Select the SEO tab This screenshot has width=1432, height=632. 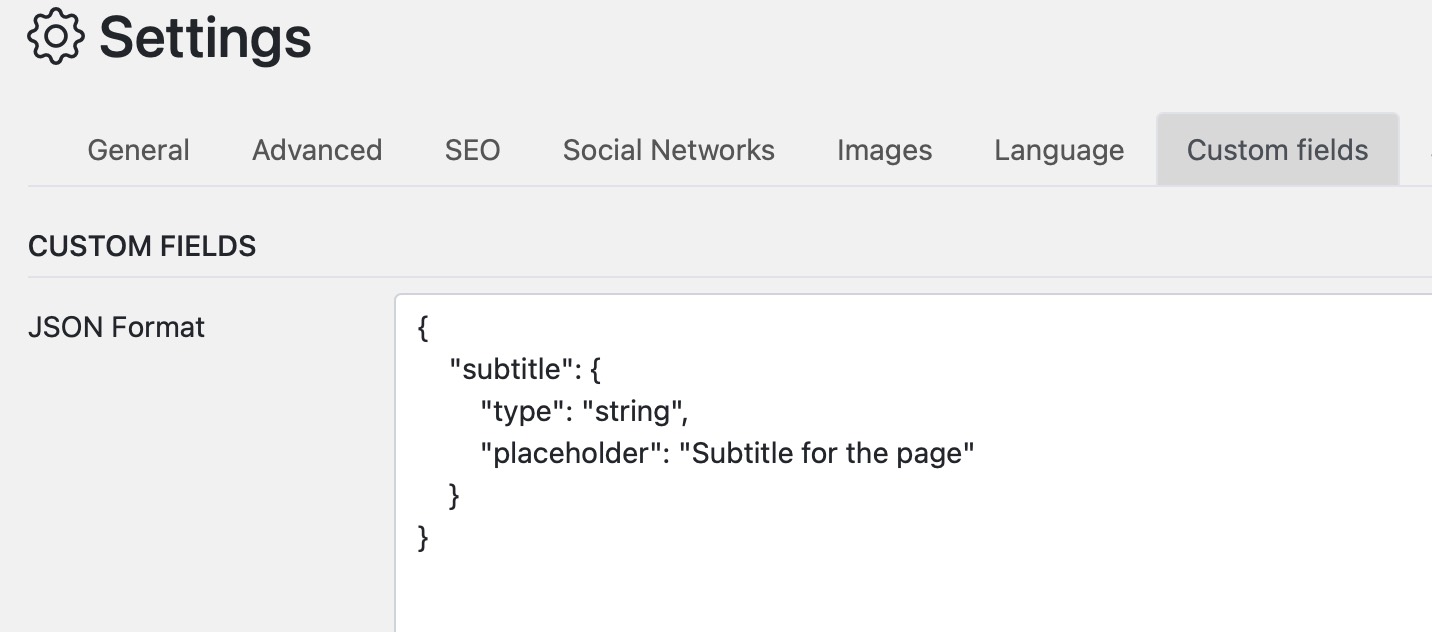coord(472,150)
